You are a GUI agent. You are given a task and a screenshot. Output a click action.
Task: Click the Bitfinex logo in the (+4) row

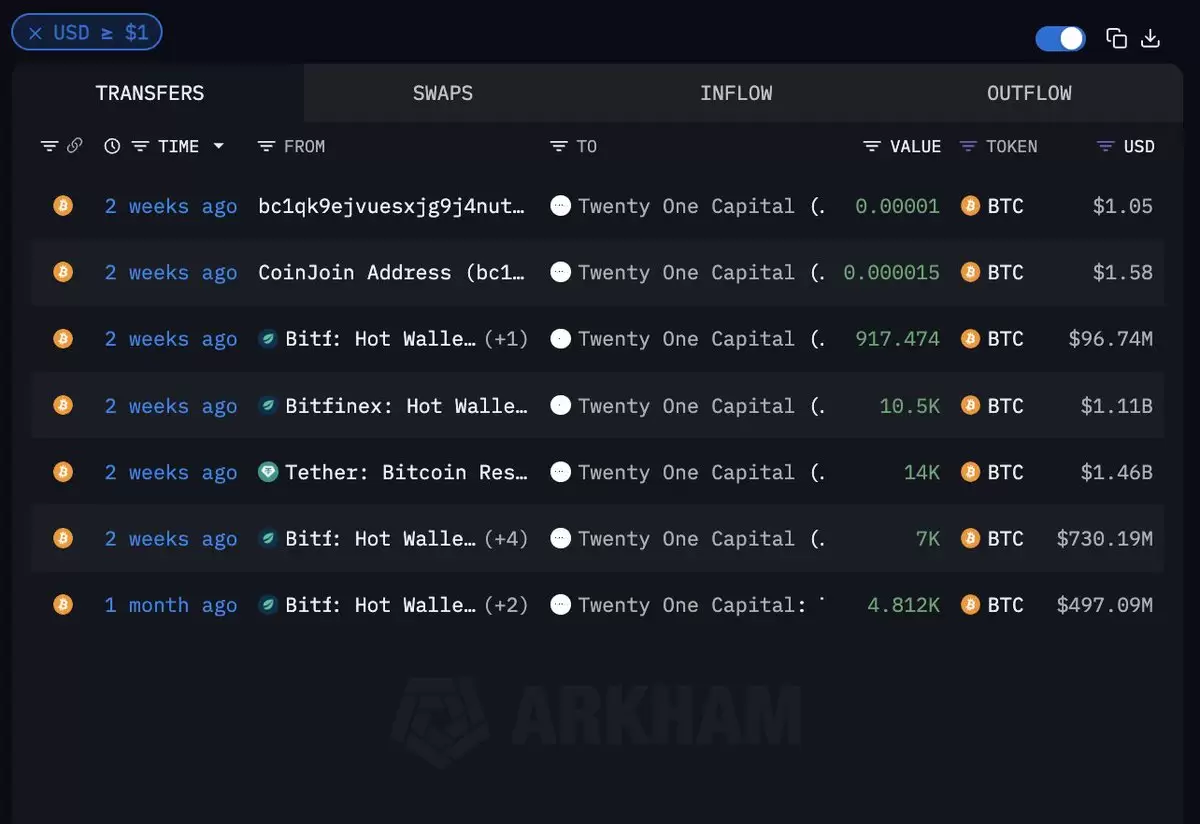pyautogui.click(x=268, y=538)
